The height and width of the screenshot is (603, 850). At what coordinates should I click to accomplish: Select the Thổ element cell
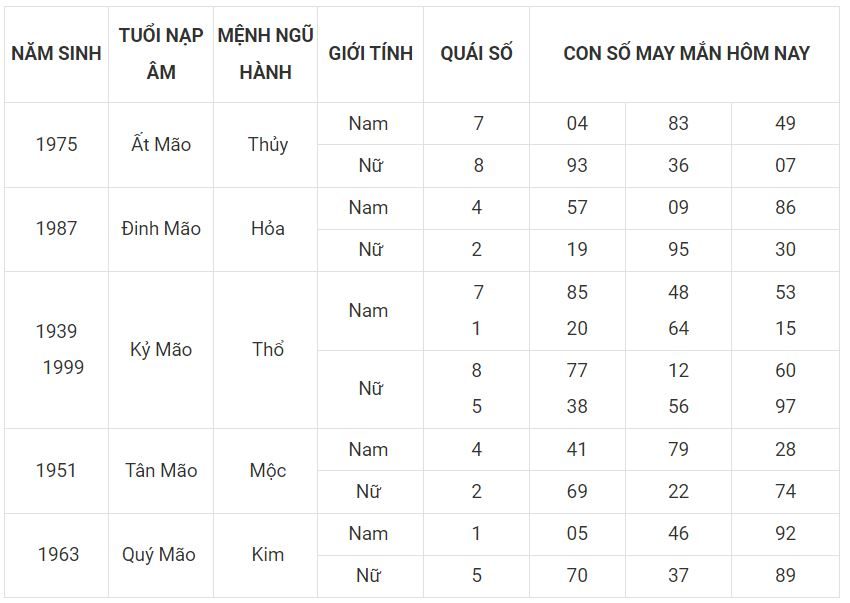[x=268, y=350]
